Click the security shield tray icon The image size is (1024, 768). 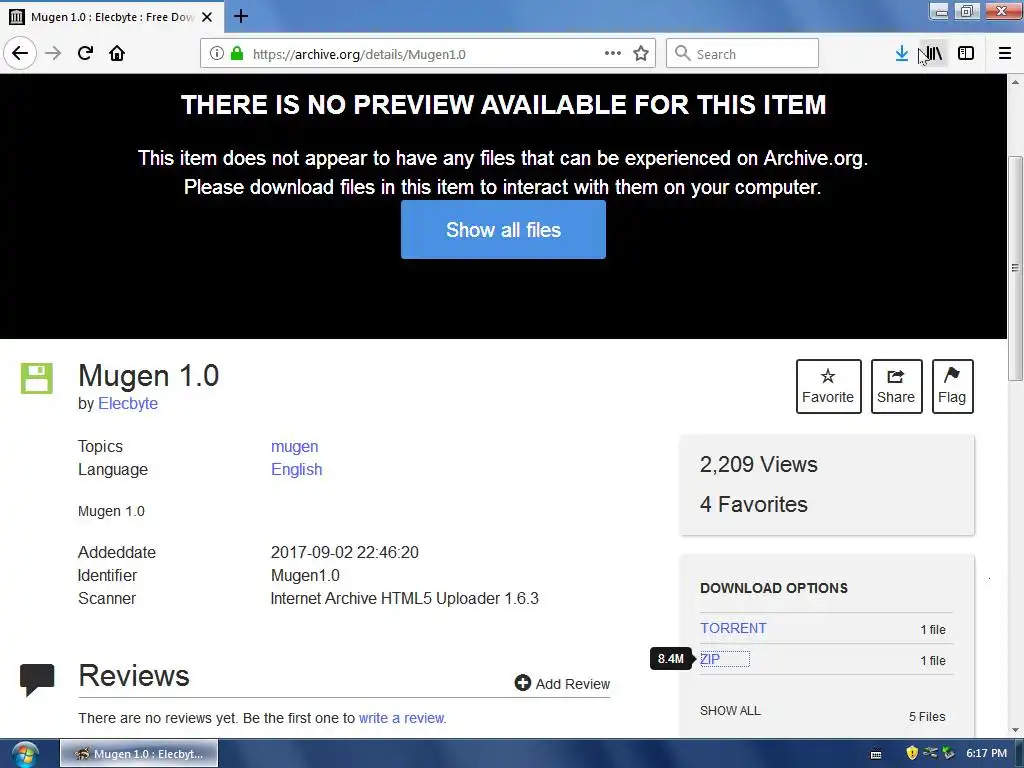click(x=912, y=753)
